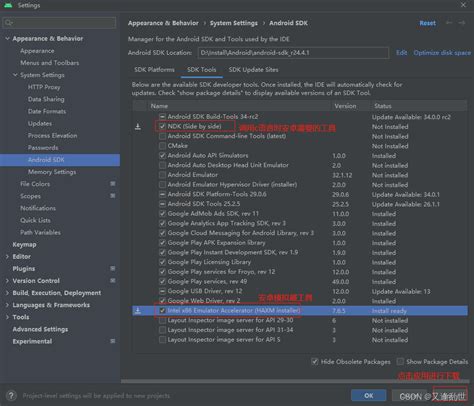The width and height of the screenshot is (474, 406).
Task: Click the Android SDK Location field
Action: pos(293,53)
